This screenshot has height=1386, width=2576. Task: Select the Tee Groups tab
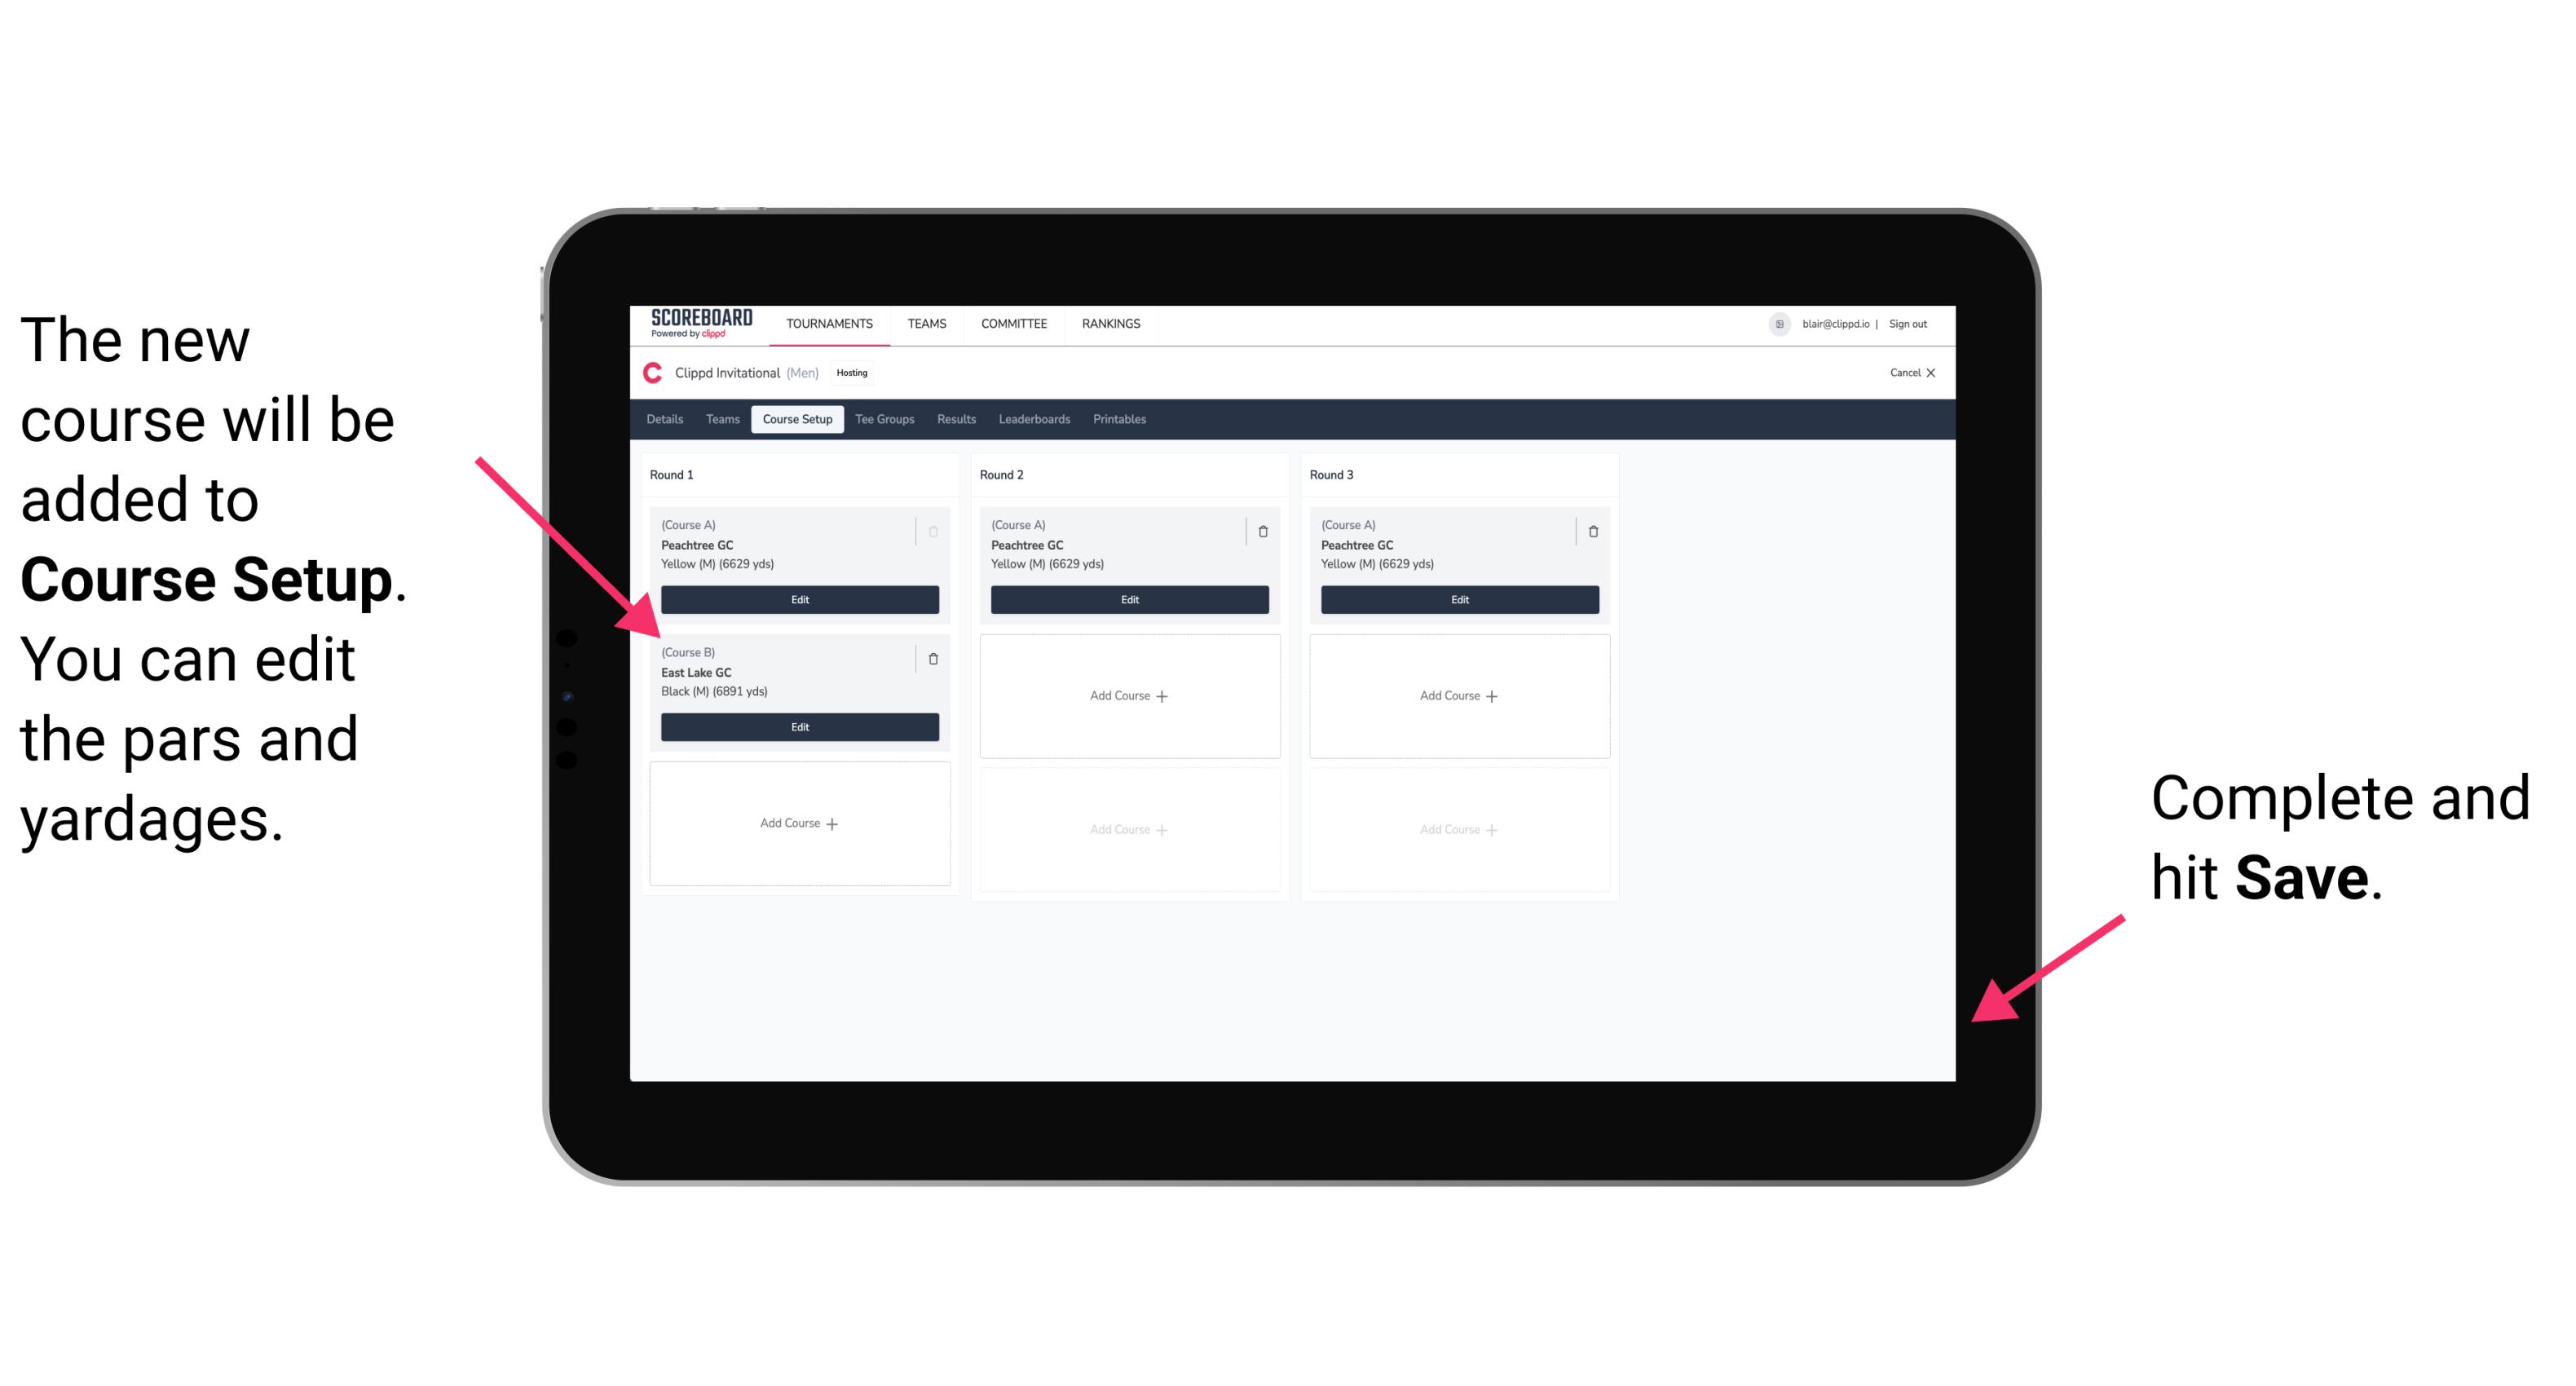pyautogui.click(x=880, y=418)
